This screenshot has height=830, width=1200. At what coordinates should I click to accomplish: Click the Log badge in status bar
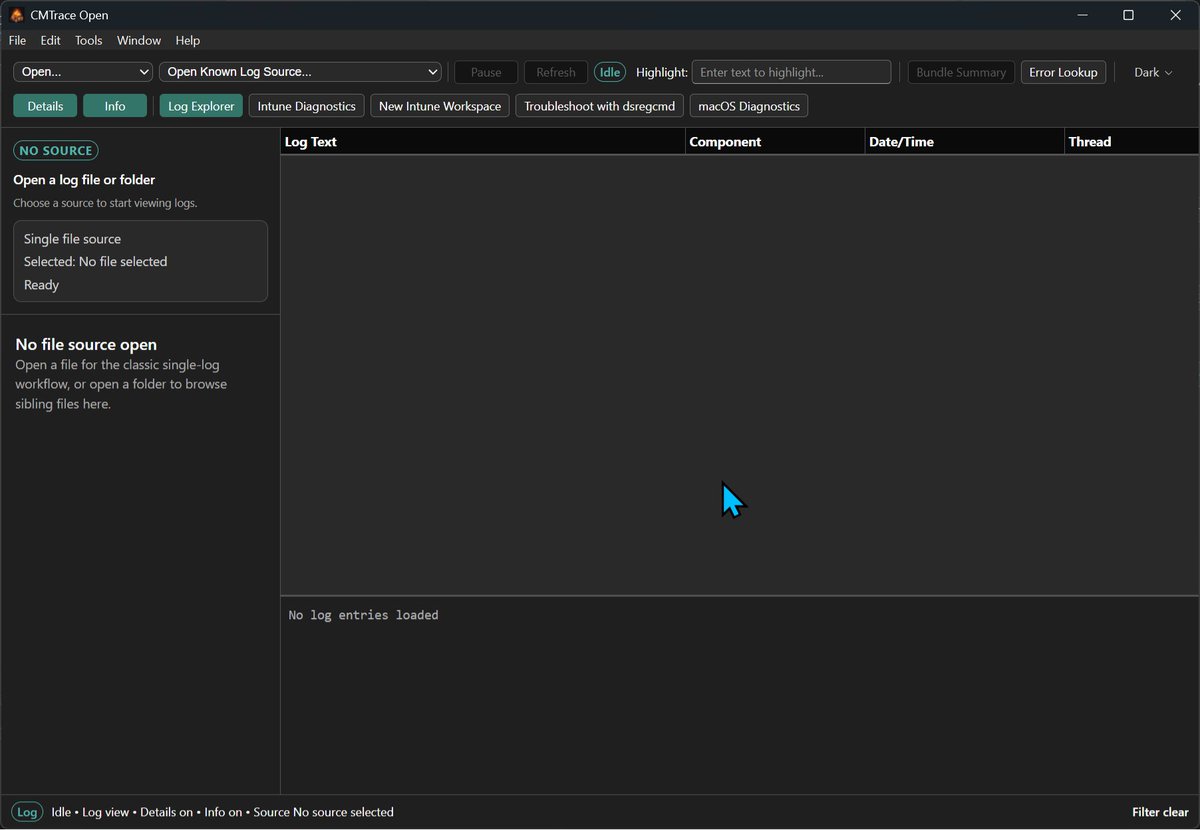tap(27, 812)
